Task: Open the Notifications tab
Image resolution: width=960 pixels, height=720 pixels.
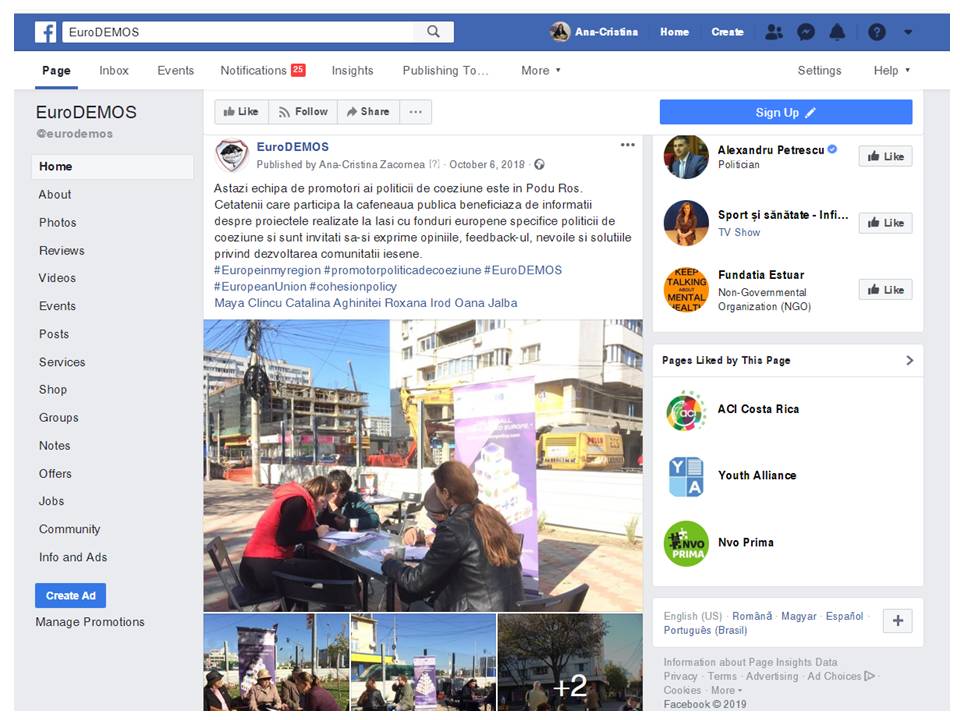Action: tap(263, 70)
